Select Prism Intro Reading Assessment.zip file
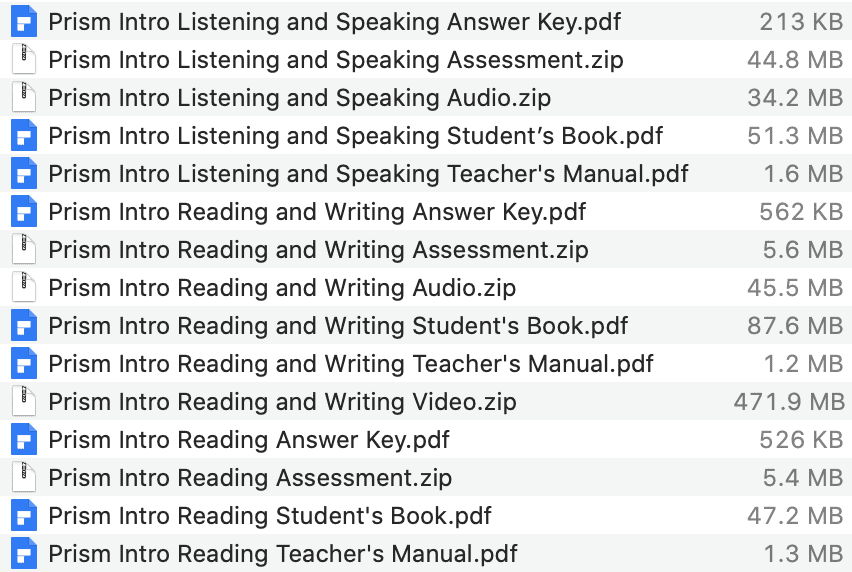The image size is (852, 572). pyautogui.click(x=250, y=478)
